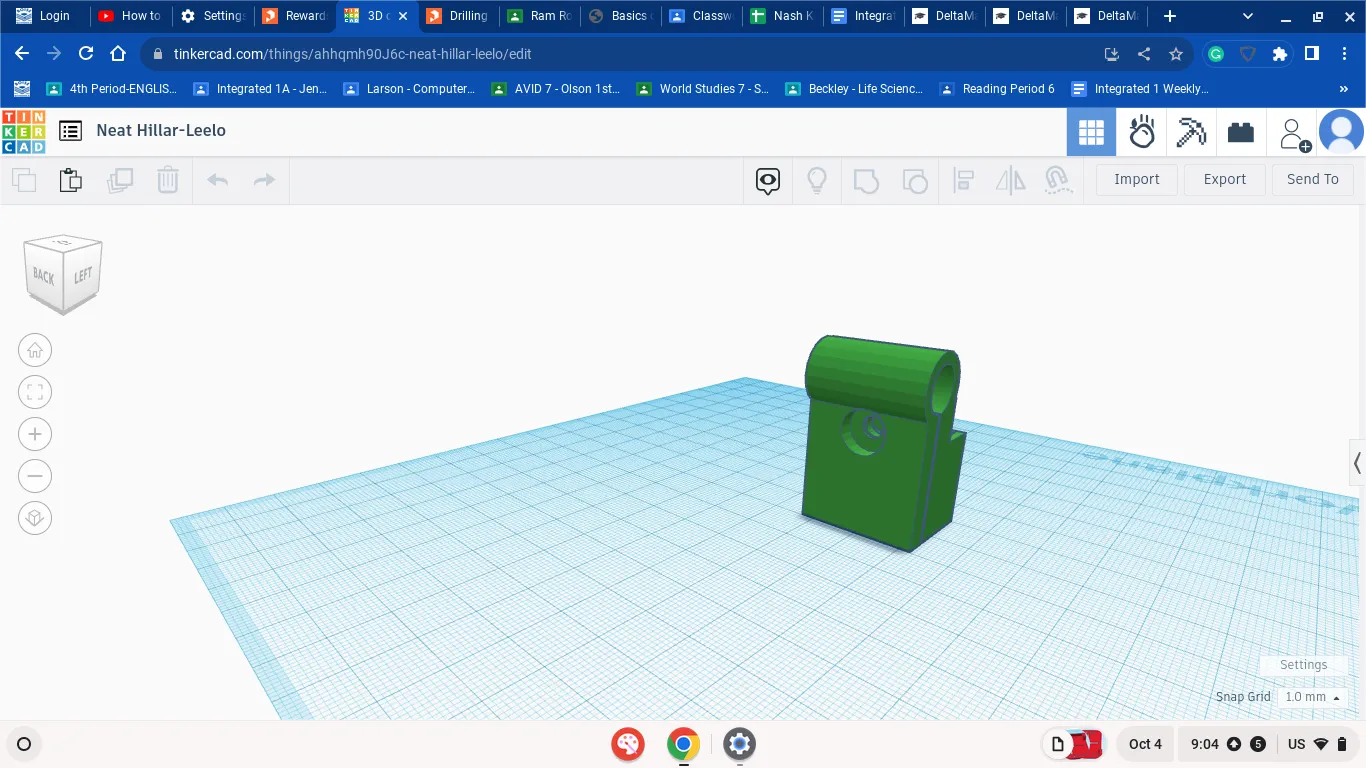
Task: Zoom out with minus button
Action: pos(35,476)
